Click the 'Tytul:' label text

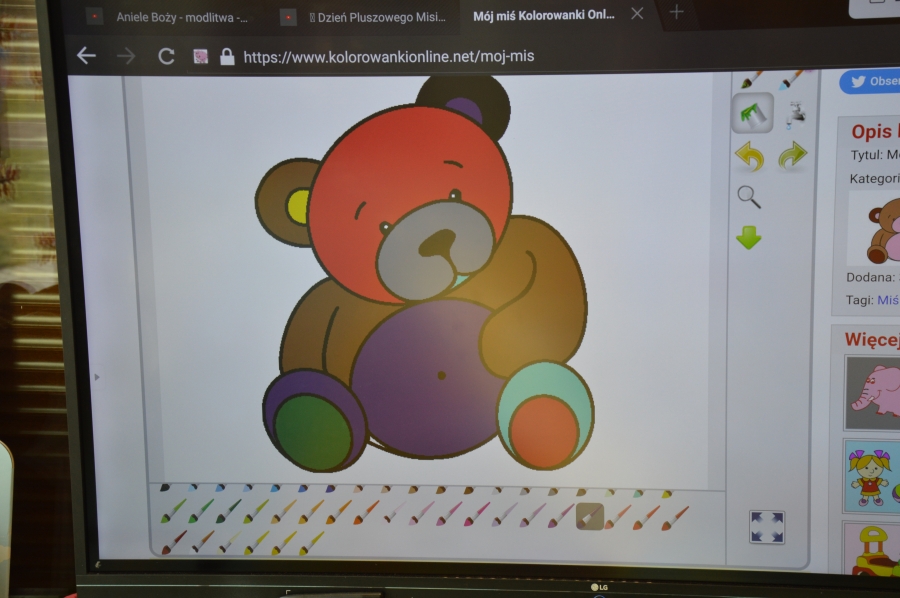[867, 155]
